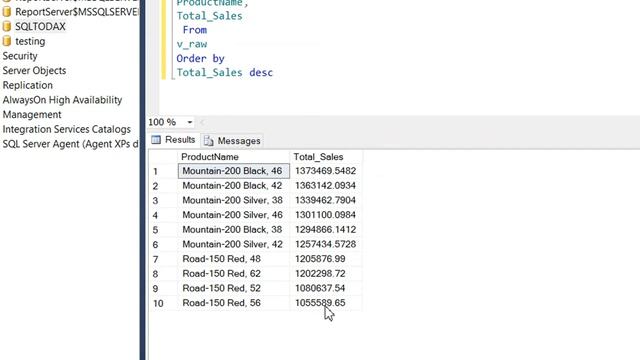Click the ReportServer database cylinder icon

pyautogui.click(x=7, y=12)
